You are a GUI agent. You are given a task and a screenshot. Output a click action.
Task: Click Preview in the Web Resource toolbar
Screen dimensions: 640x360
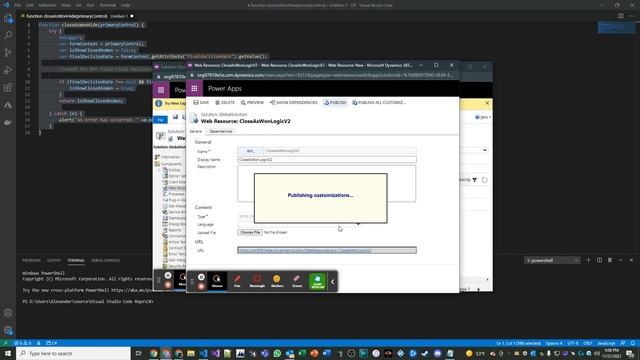(x=252, y=102)
